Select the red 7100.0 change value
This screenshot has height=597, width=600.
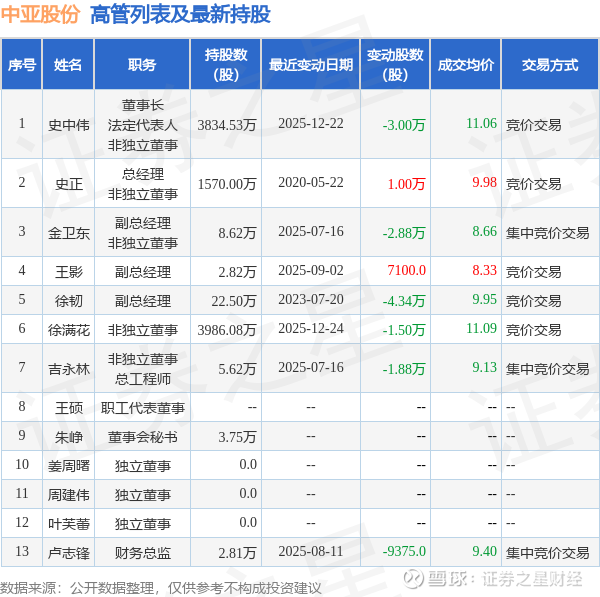[x=406, y=270]
